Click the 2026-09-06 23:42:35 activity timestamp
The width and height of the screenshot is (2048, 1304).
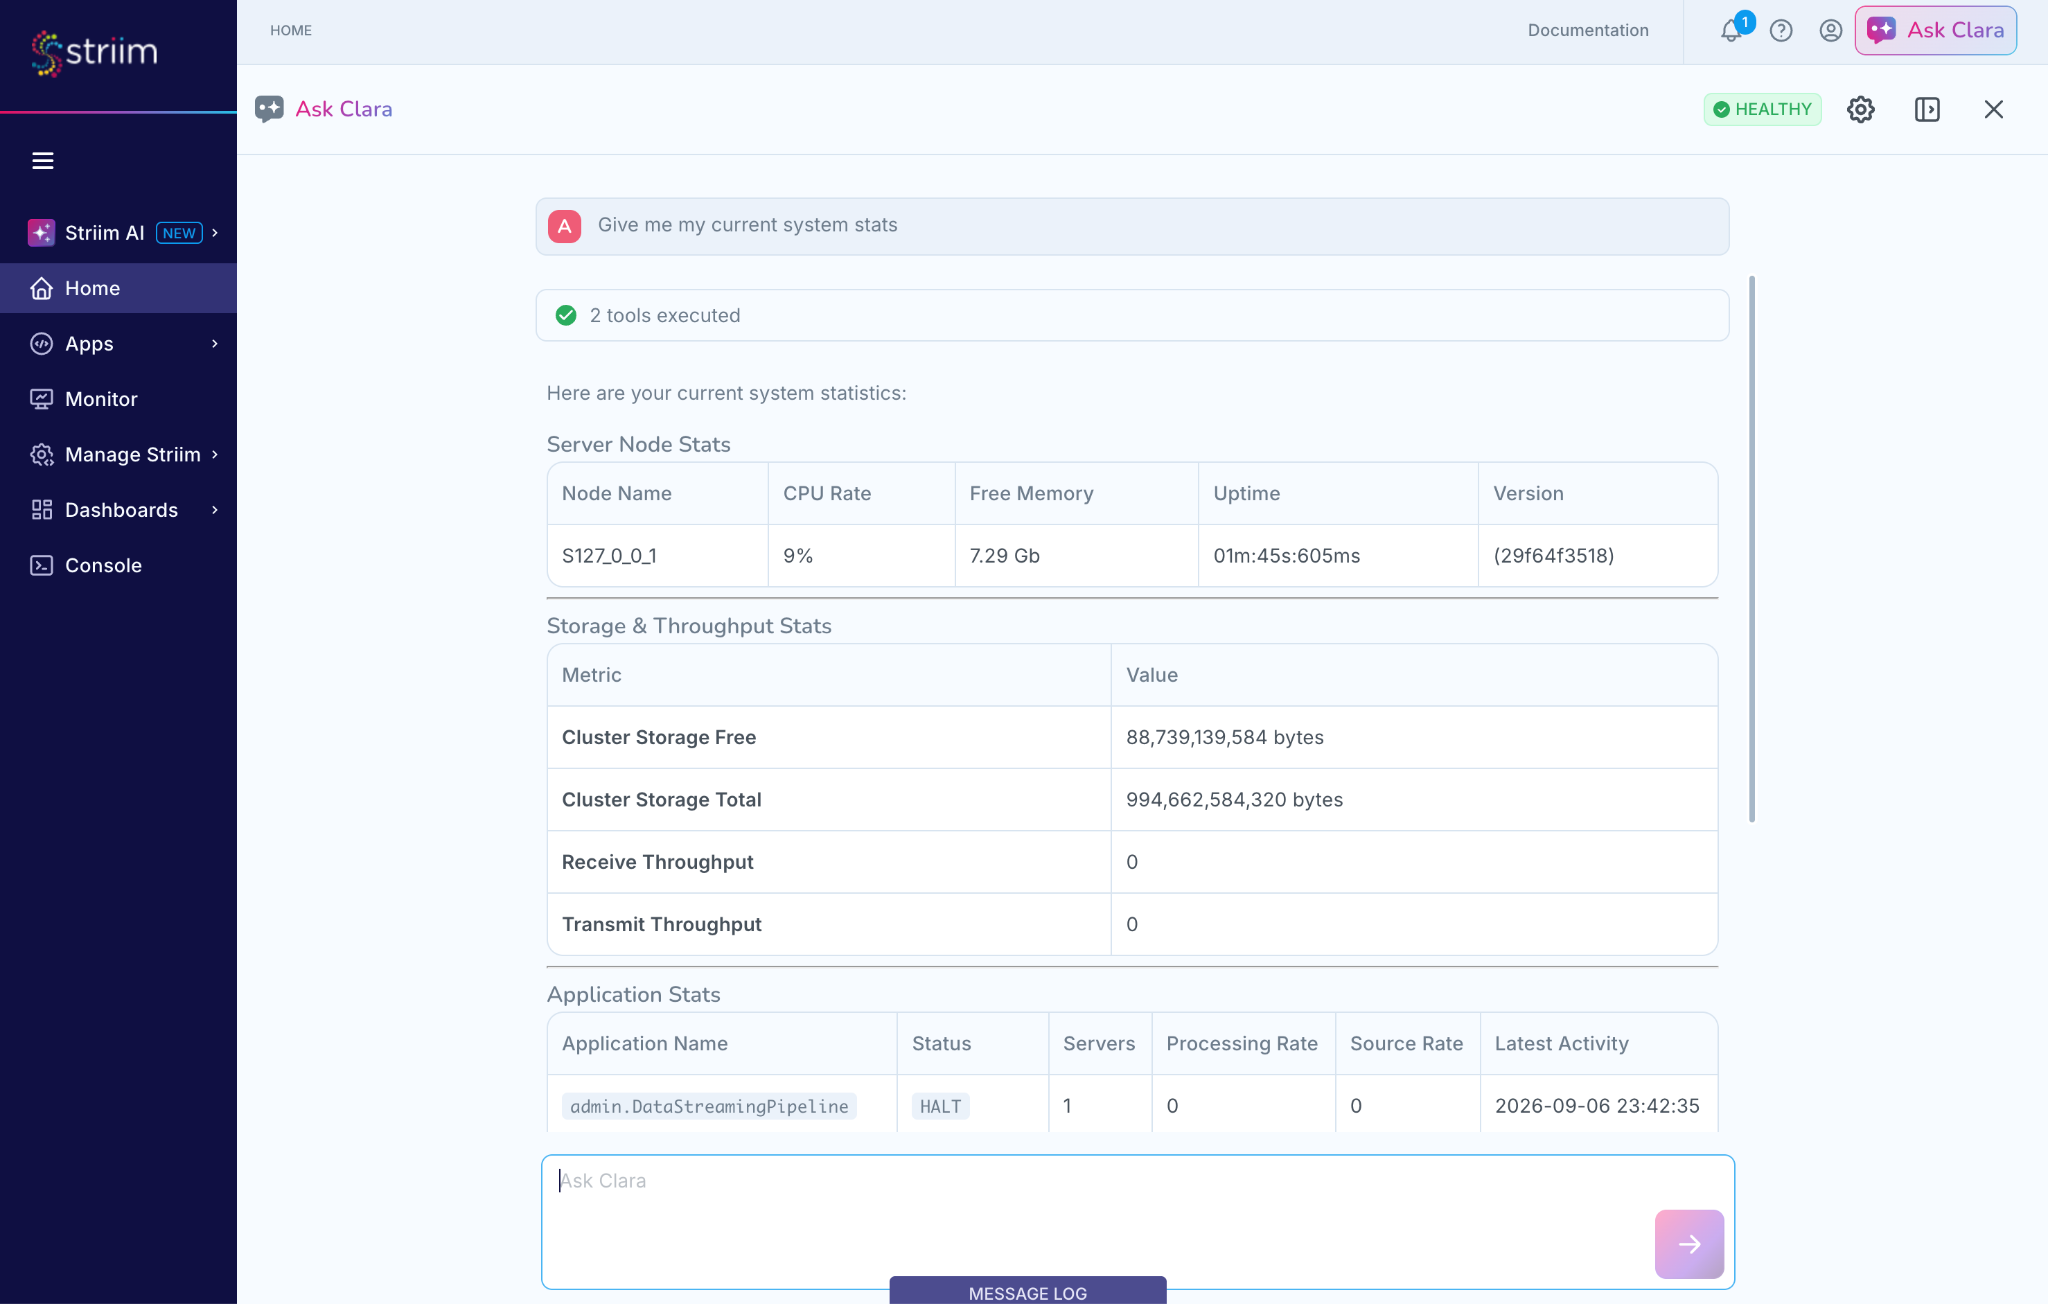tap(1597, 1106)
